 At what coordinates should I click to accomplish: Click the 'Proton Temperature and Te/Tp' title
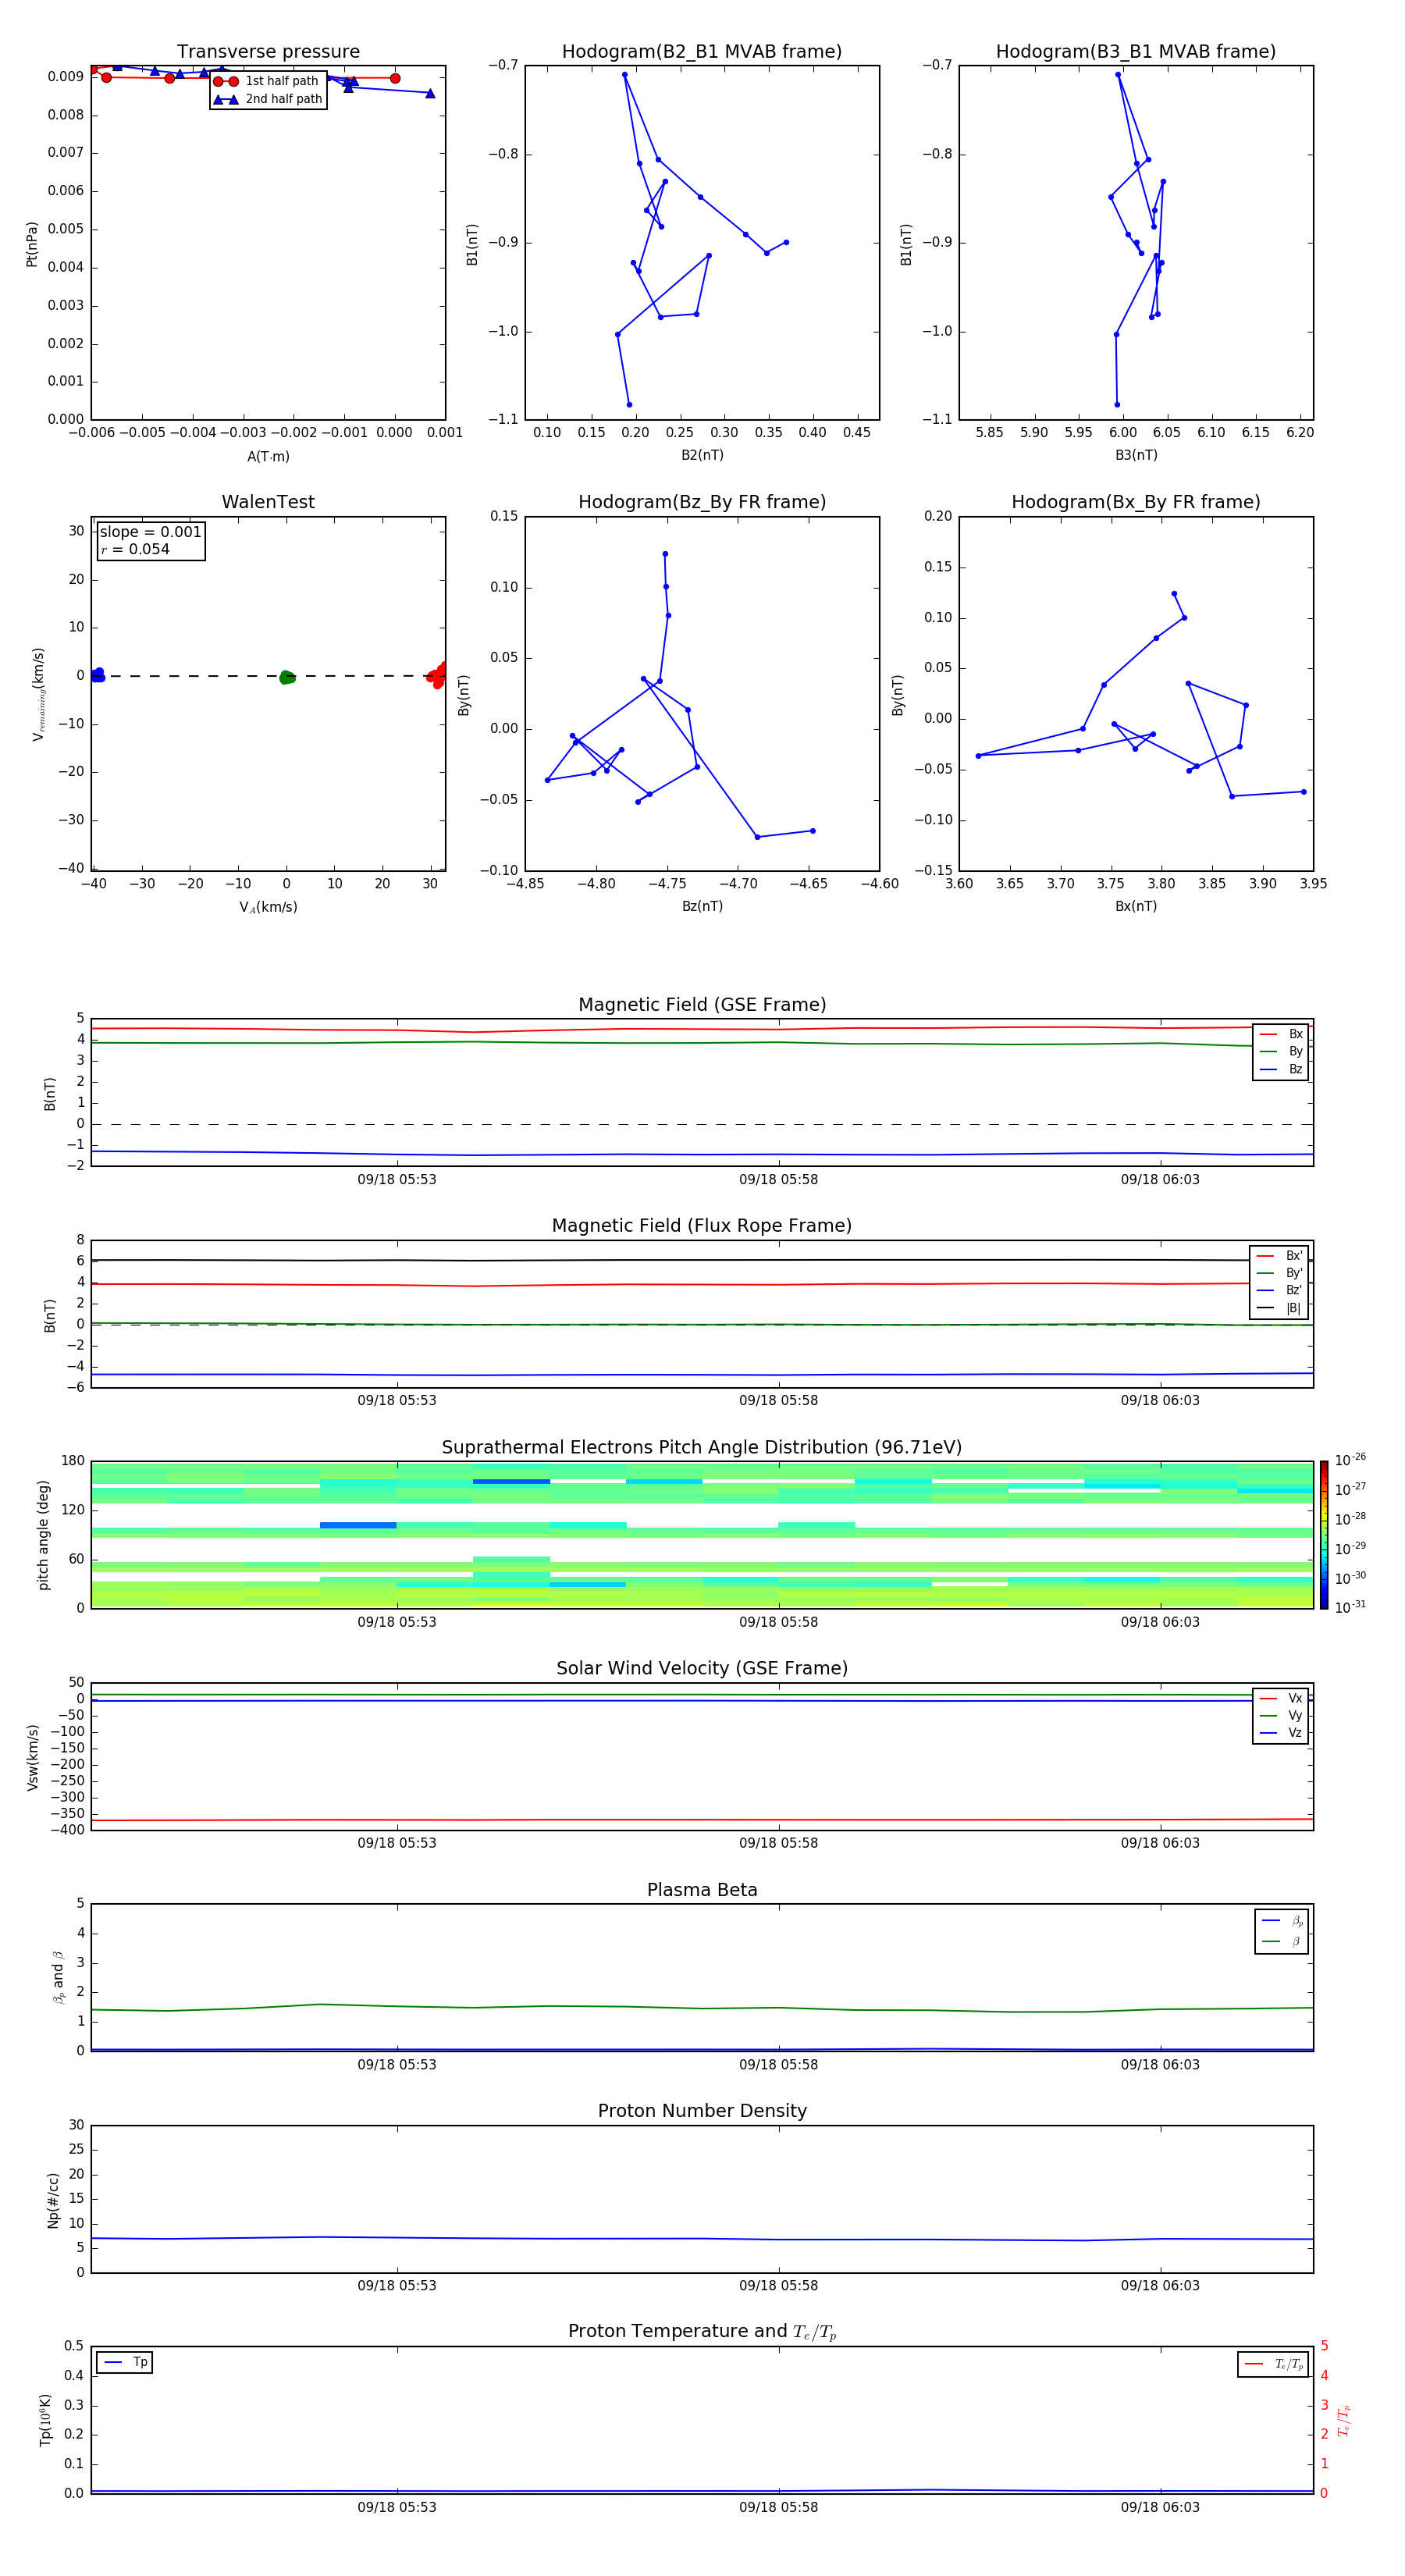click(x=702, y=2332)
